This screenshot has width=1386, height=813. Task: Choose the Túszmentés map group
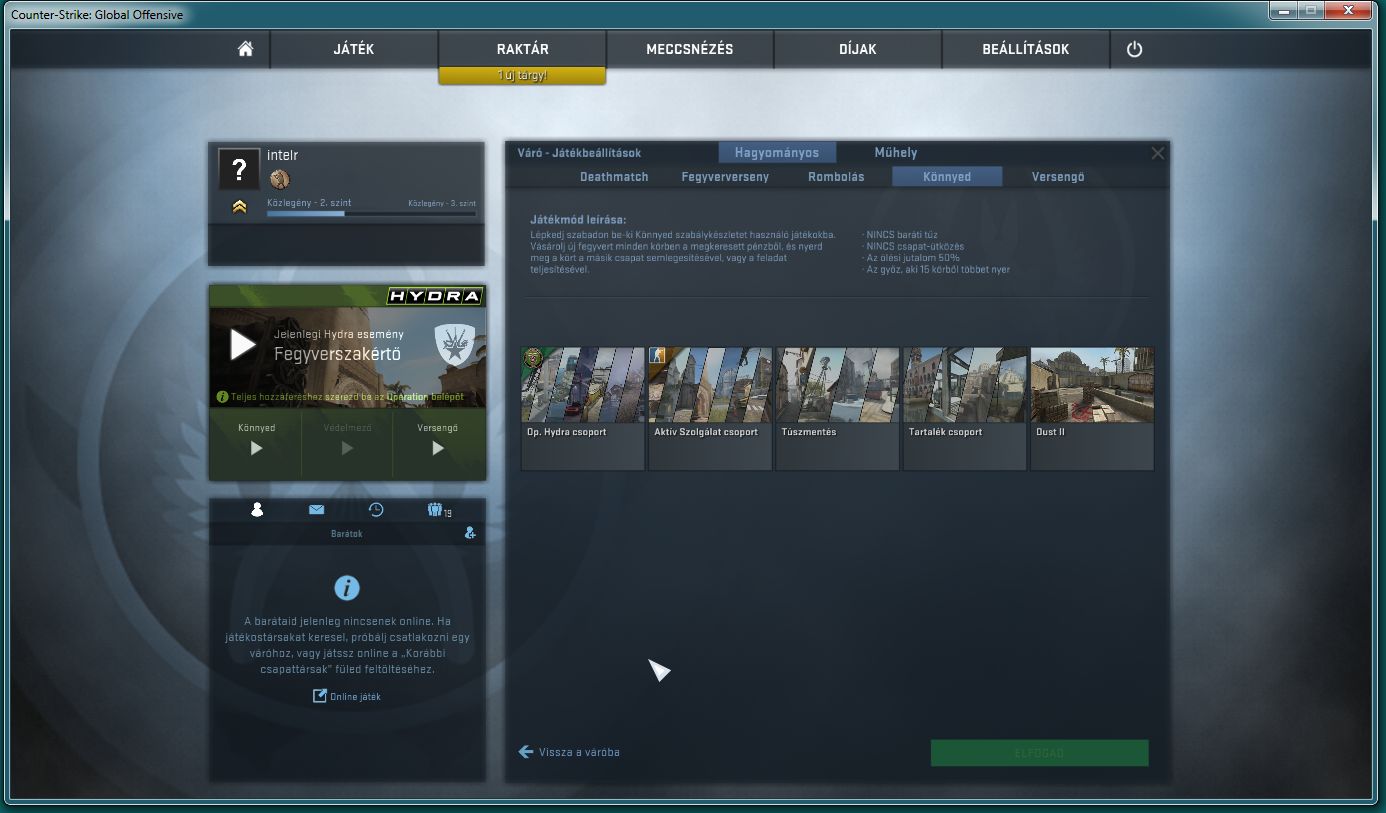tap(837, 409)
